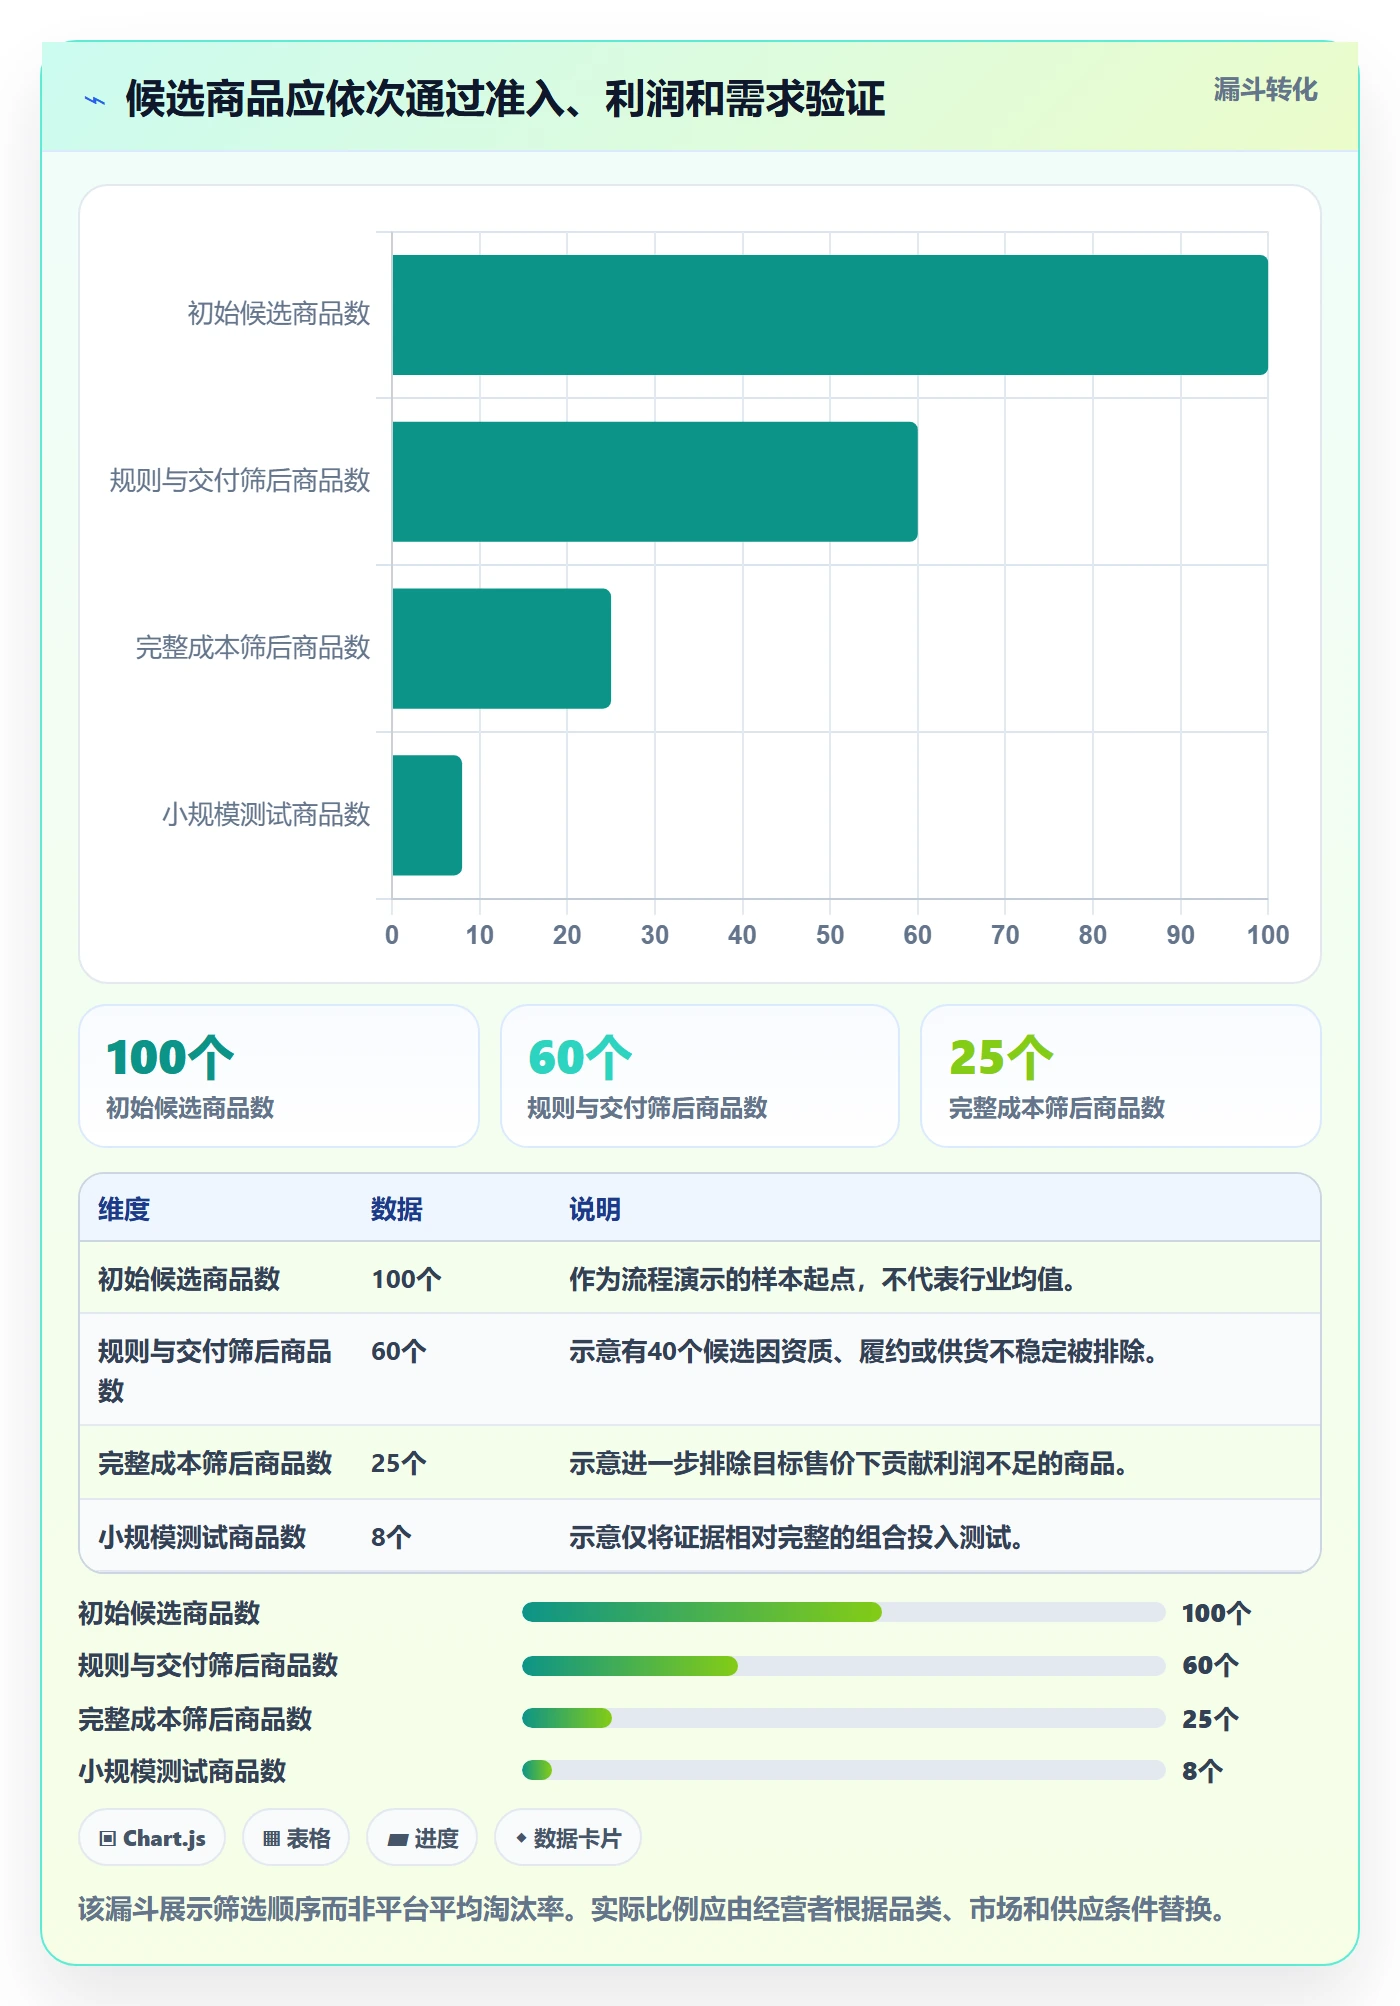Select the 规则与交付筛后商品数 chart bar
The height and width of the screenshot is (2006, 1400).
coord(655,482)
